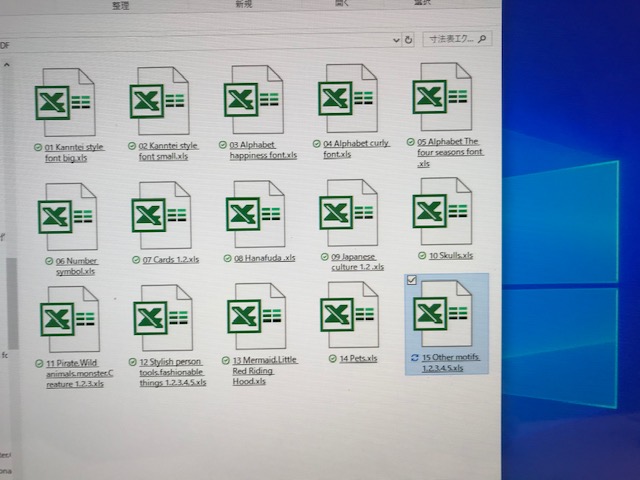Click the search box in Explorer
This screenshot has height=480, width=640.
coord(457,39)
